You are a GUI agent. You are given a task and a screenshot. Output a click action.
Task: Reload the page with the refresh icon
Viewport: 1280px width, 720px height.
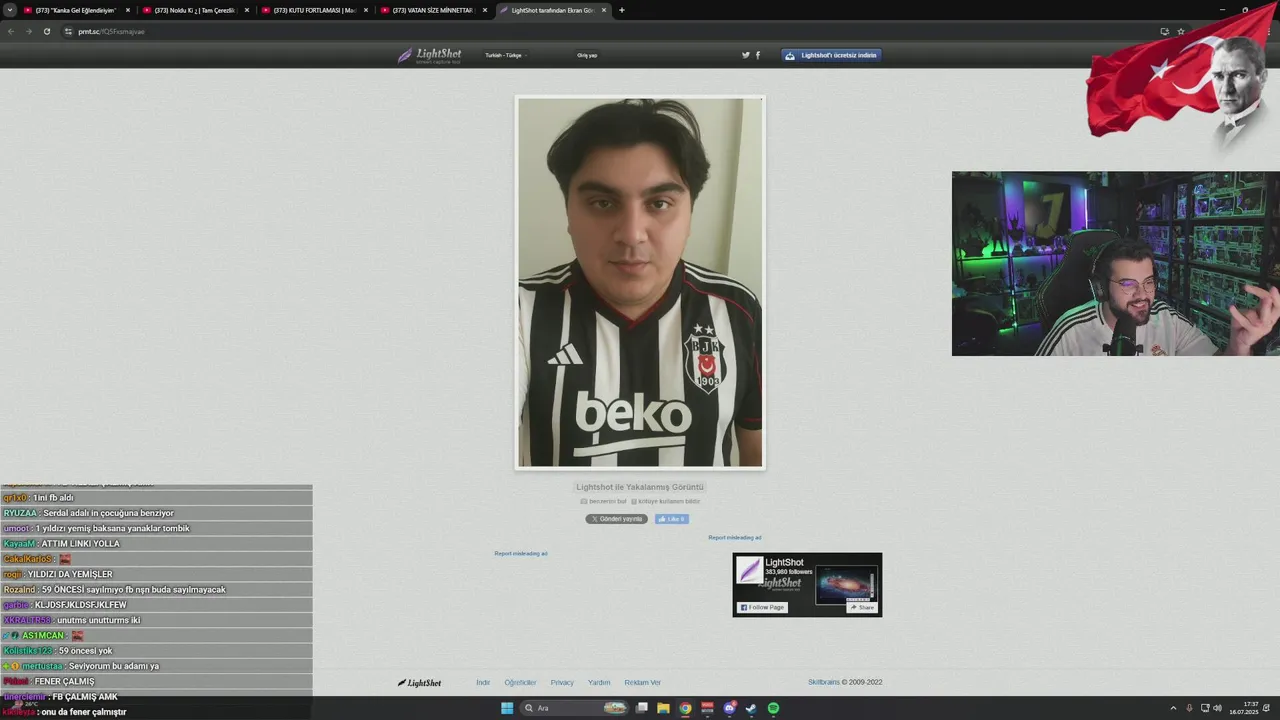tap(46, 31)
